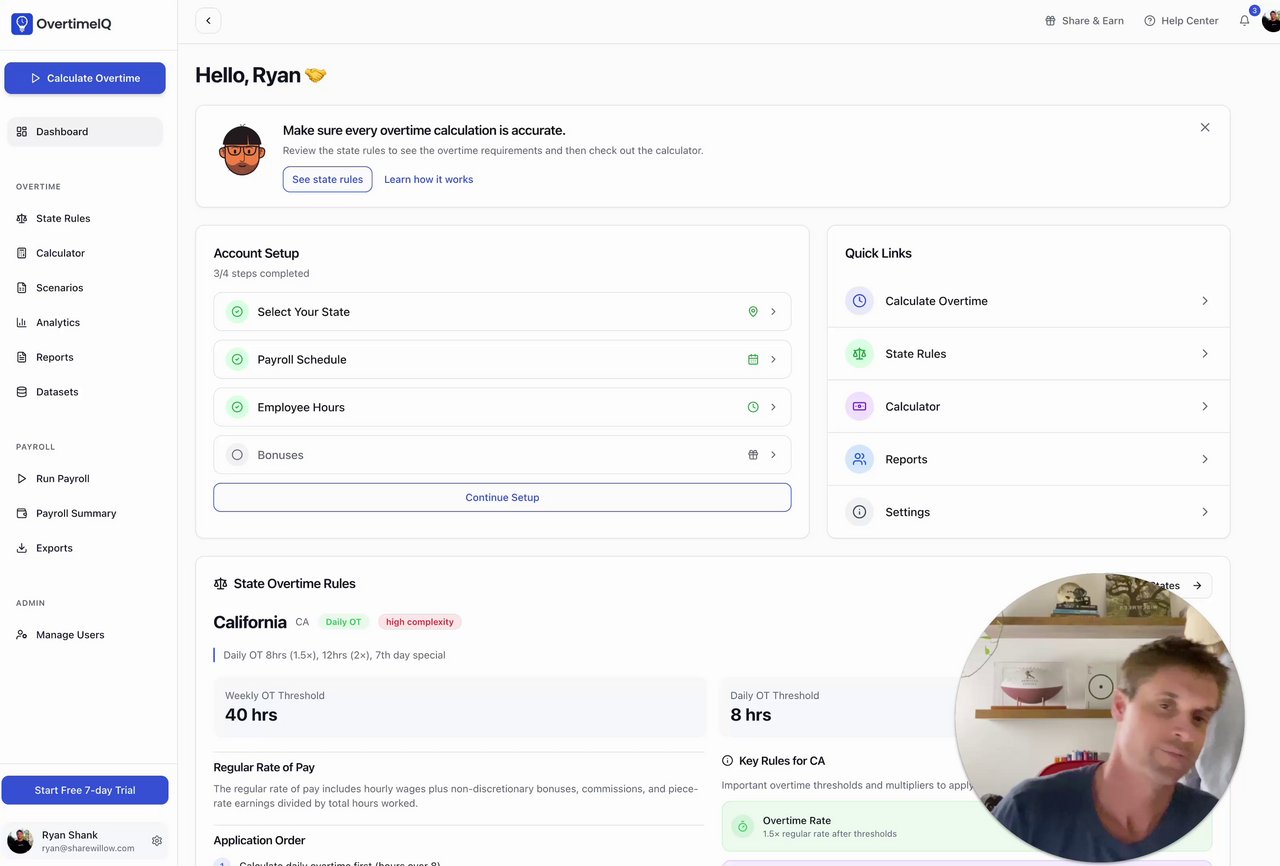Click Continue Setup button
The image size is (1280, 866).
pos(502,498)
